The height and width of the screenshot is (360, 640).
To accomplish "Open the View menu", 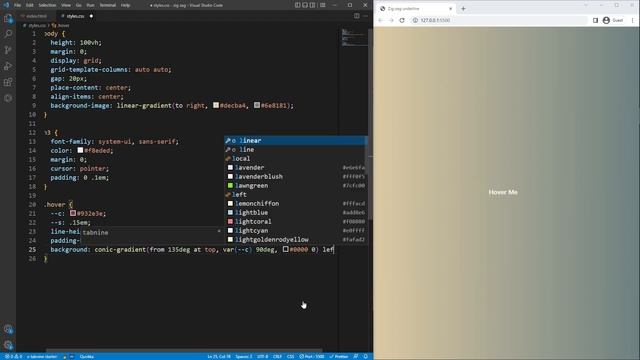I will pos(66,5).
